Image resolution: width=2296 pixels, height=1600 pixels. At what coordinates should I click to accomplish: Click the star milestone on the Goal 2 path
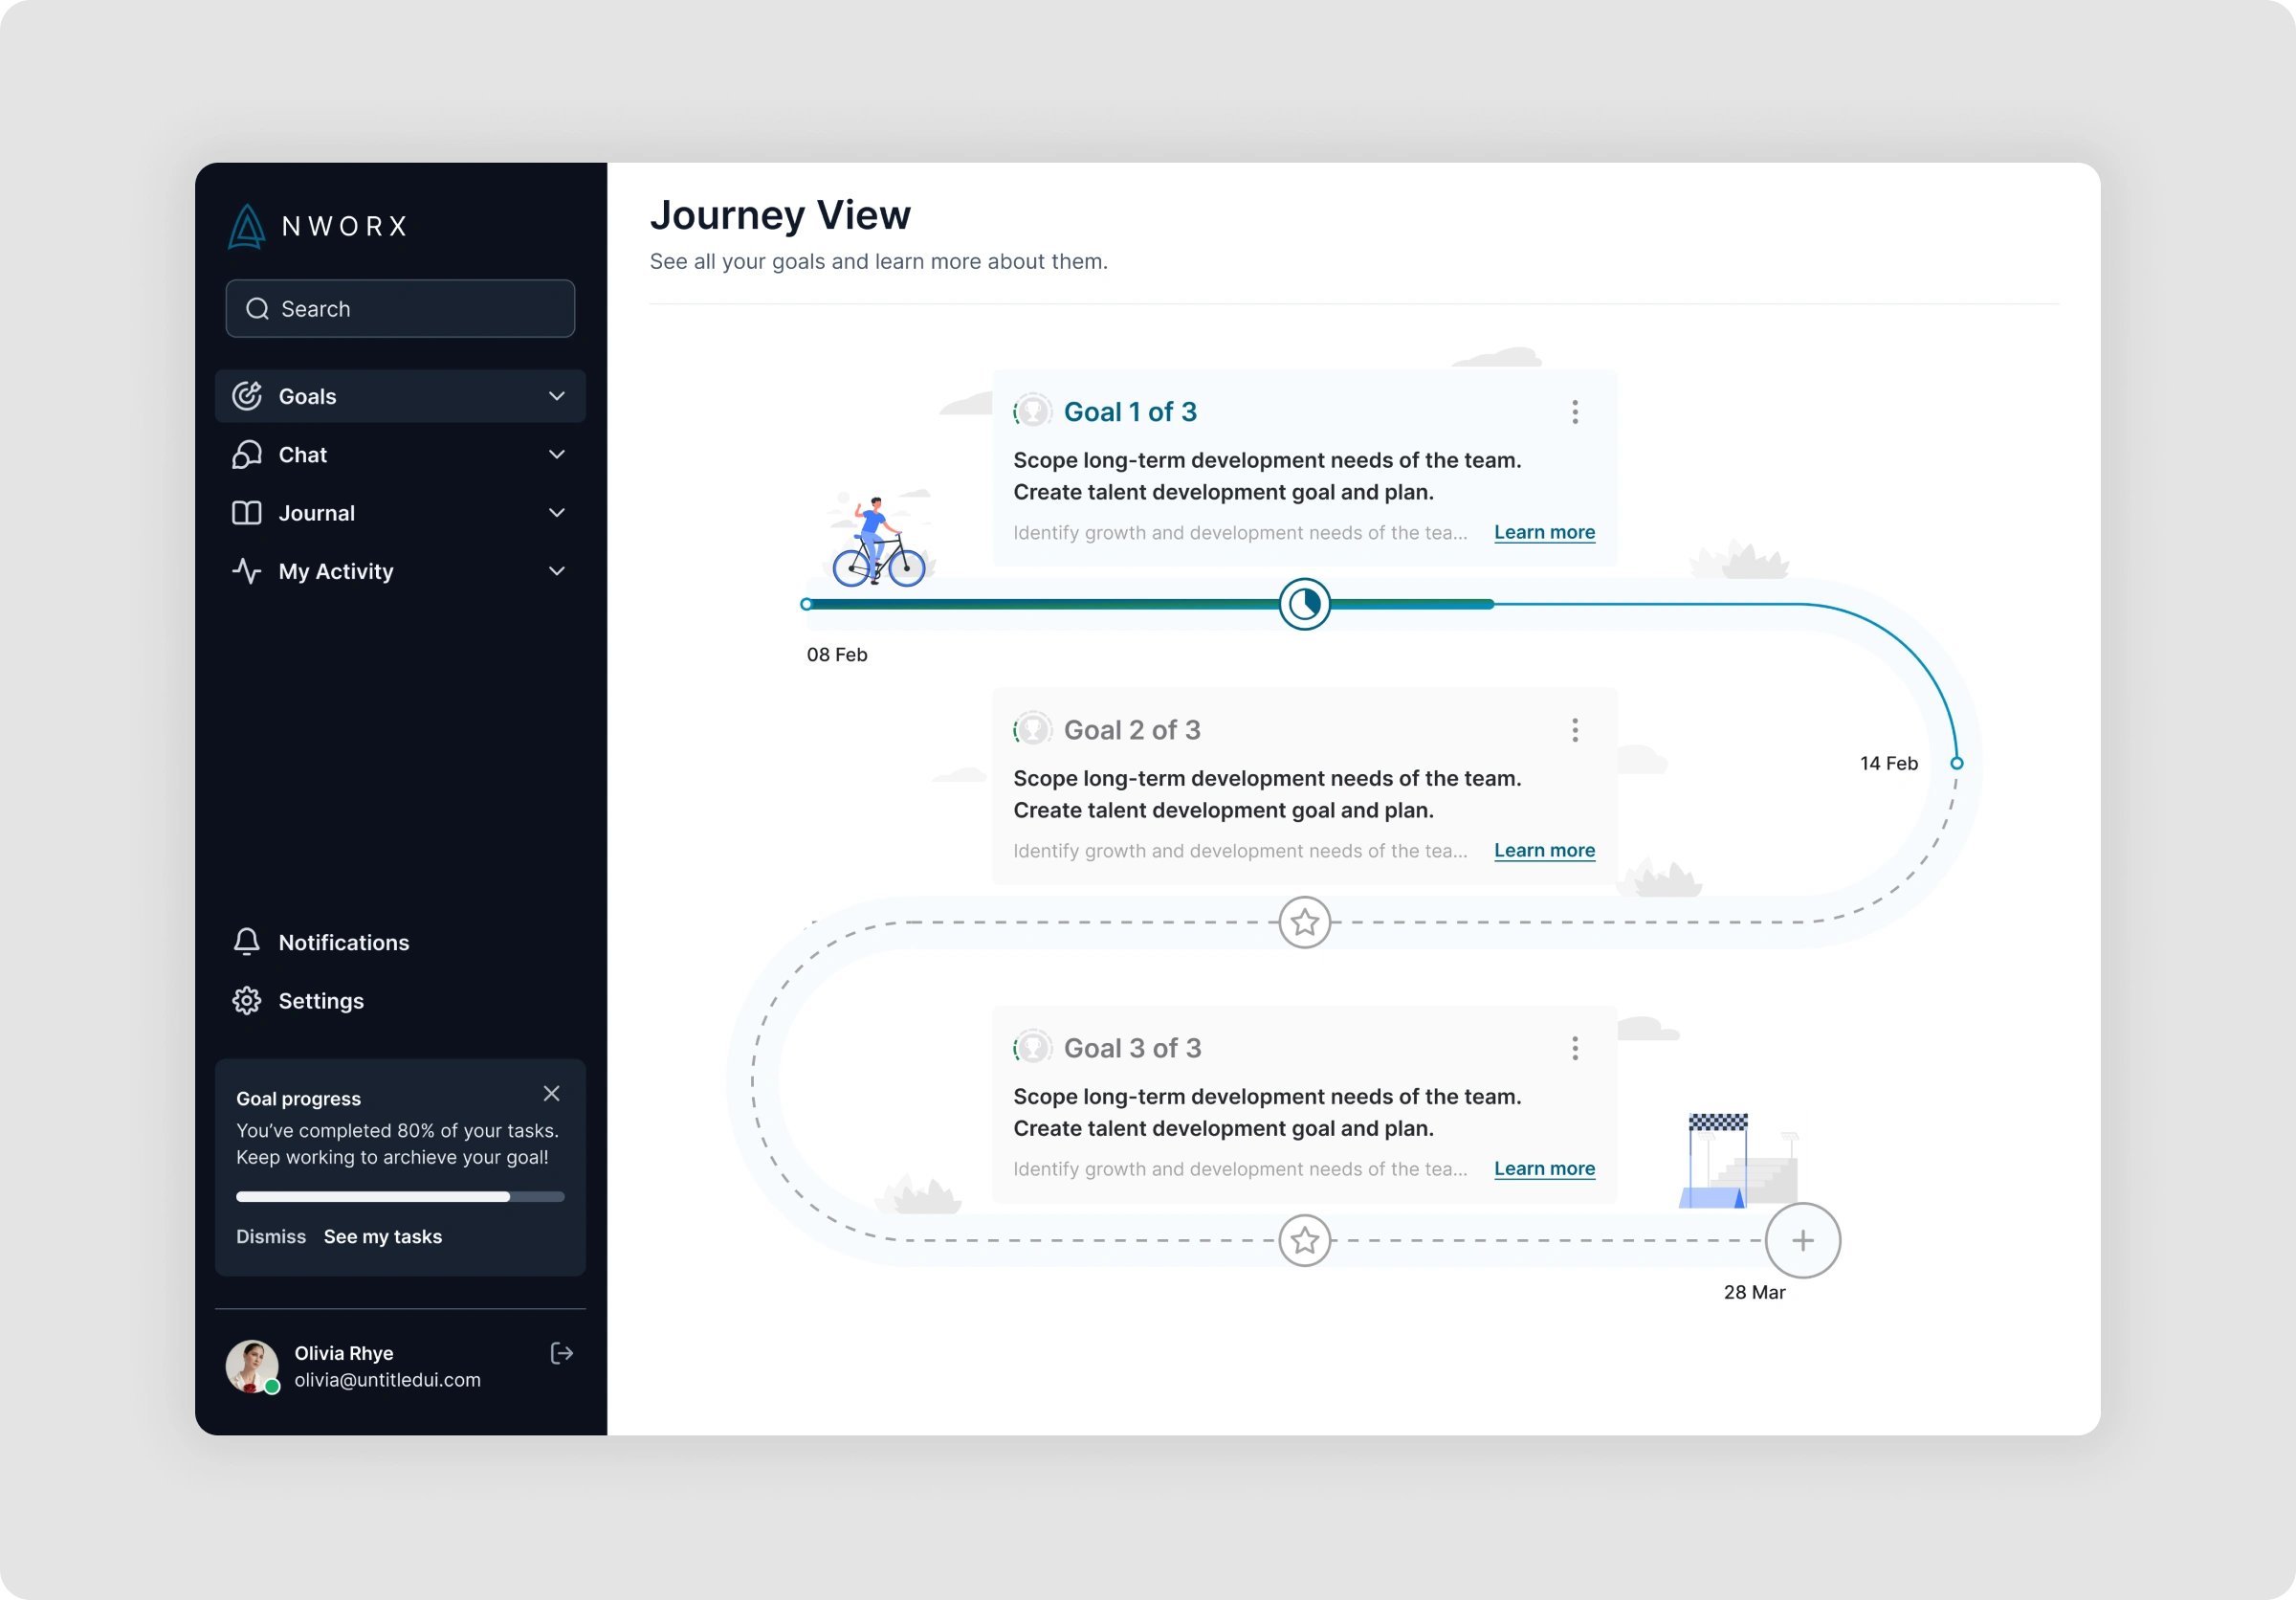pyautogui.click(x=1304, y=922)
